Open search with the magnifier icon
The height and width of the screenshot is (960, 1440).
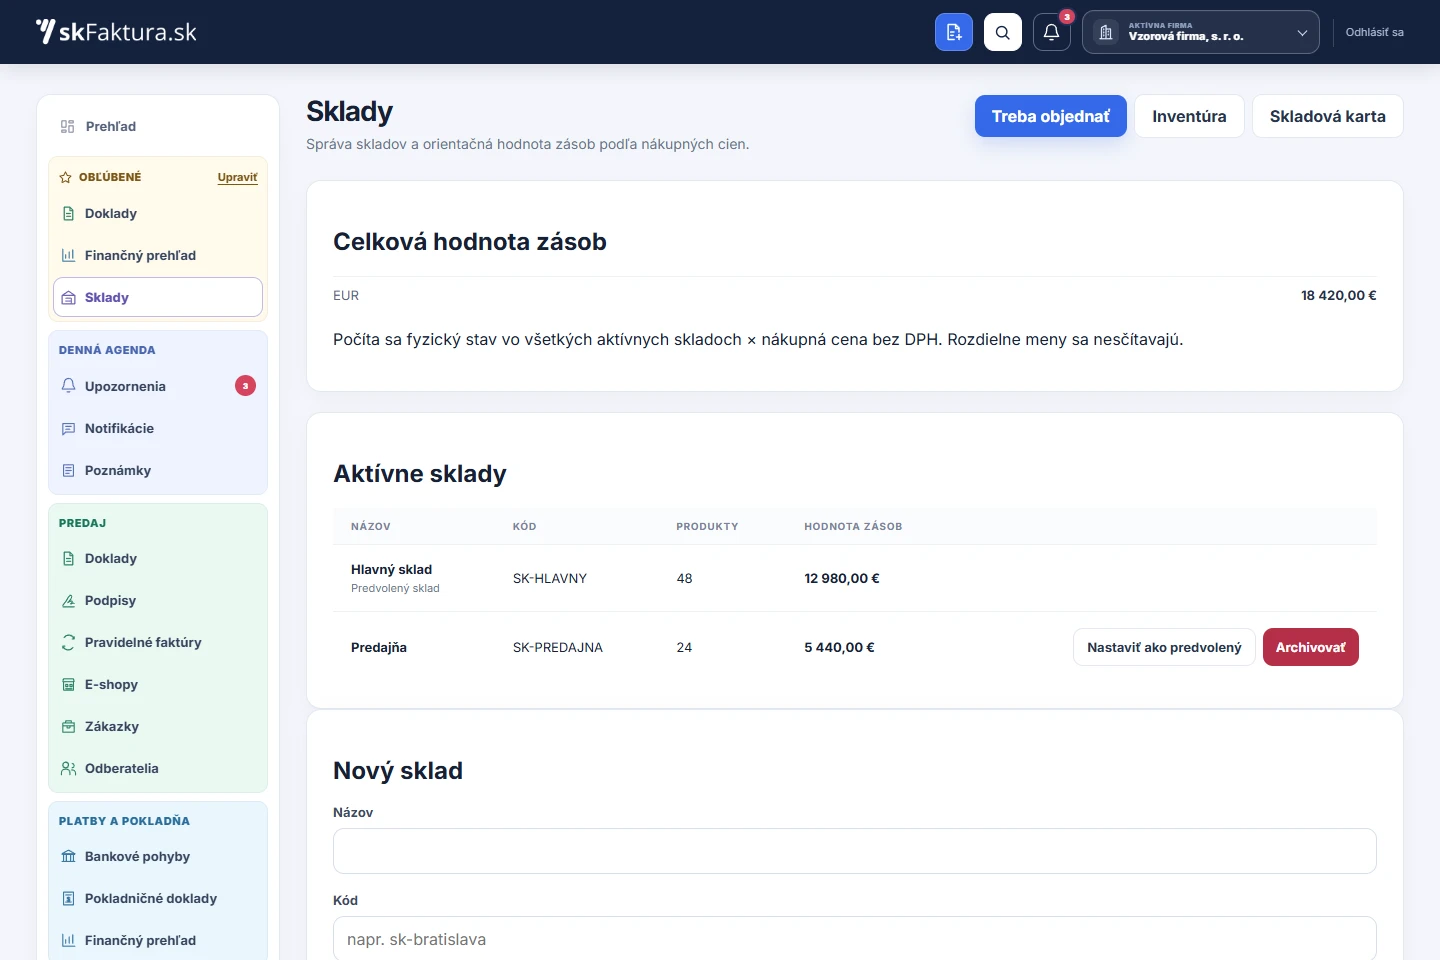coord(1002,32)
